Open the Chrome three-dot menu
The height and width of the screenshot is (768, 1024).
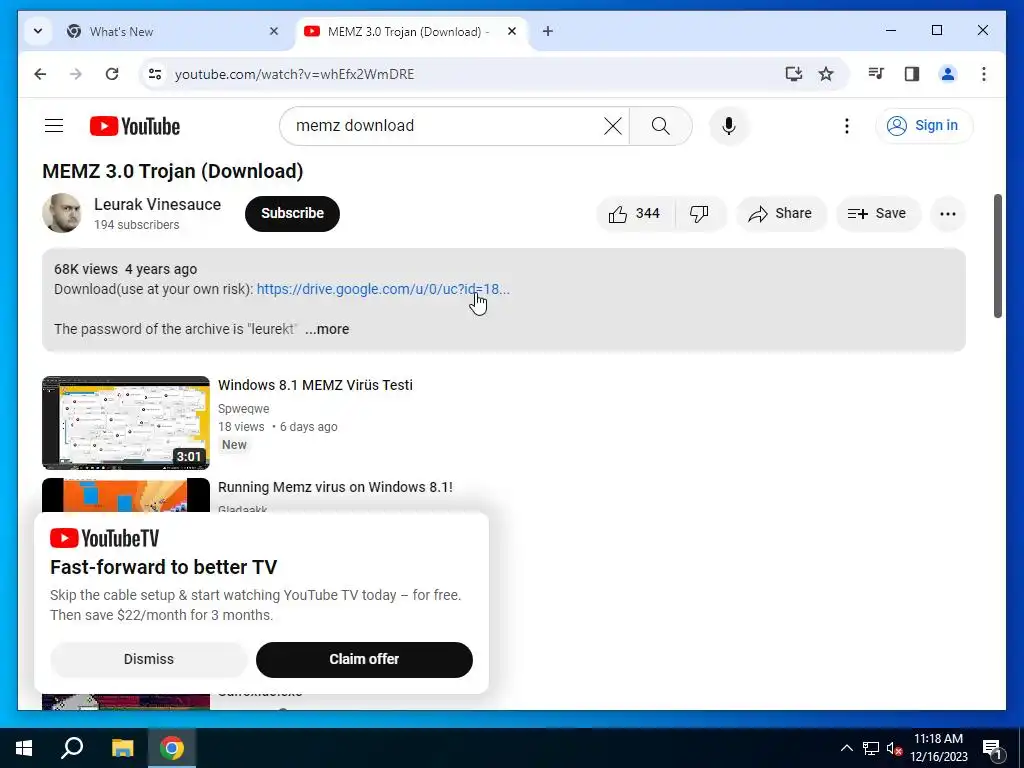tap(984, 74)
